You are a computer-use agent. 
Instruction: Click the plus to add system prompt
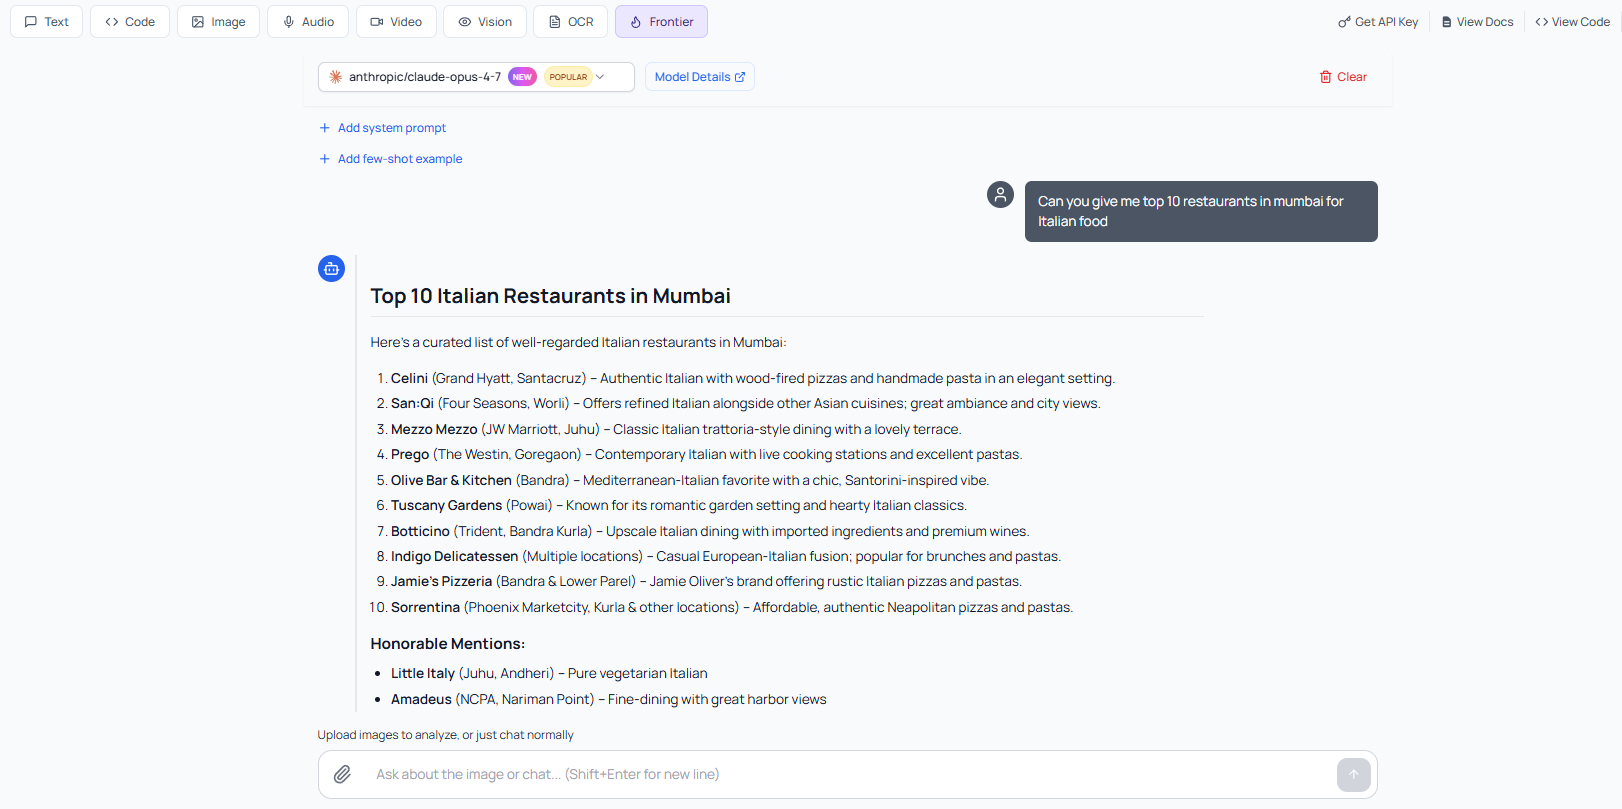324,128
